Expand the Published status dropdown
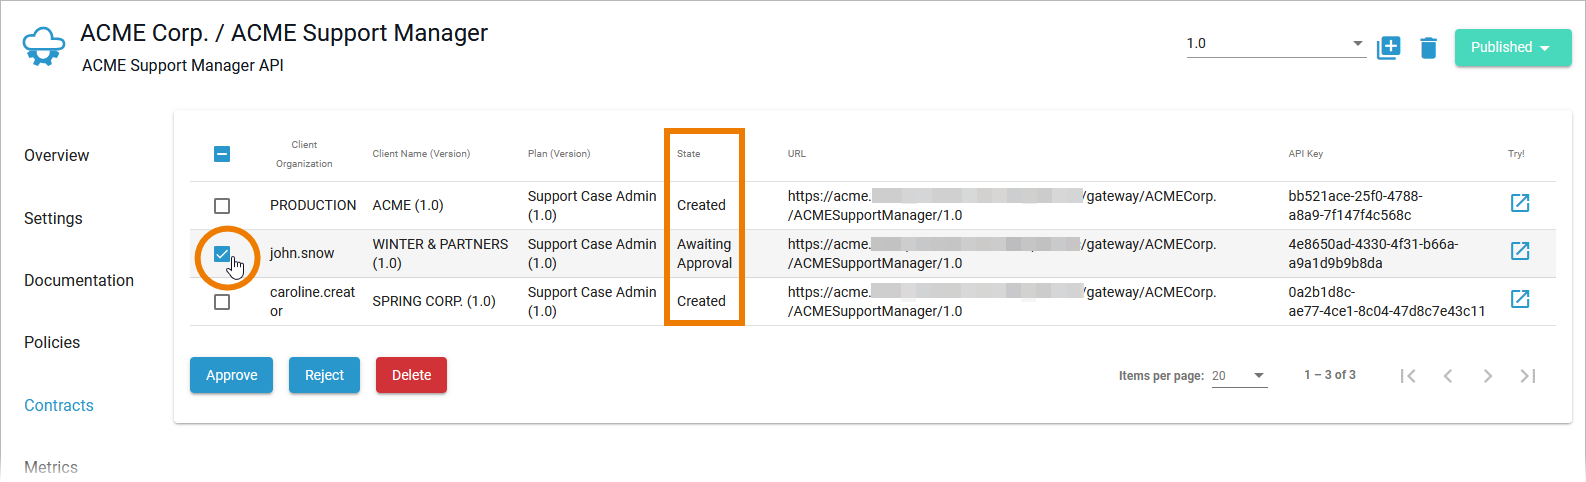 1512,47
